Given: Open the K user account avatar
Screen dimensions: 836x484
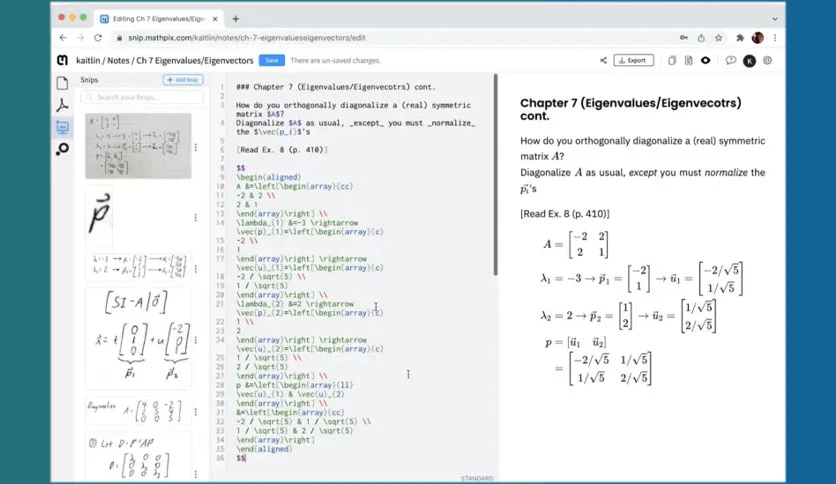Looking at the screenshot, I should [x=749, y=61].
